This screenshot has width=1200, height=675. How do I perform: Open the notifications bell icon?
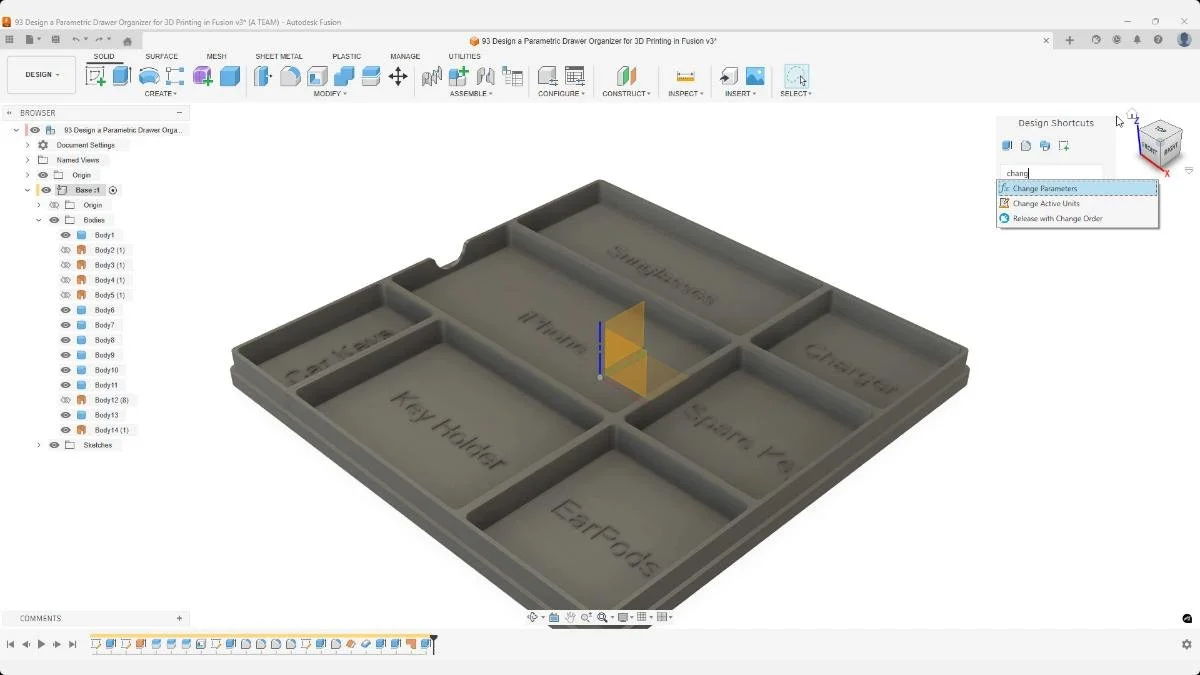pos(1137,40)
